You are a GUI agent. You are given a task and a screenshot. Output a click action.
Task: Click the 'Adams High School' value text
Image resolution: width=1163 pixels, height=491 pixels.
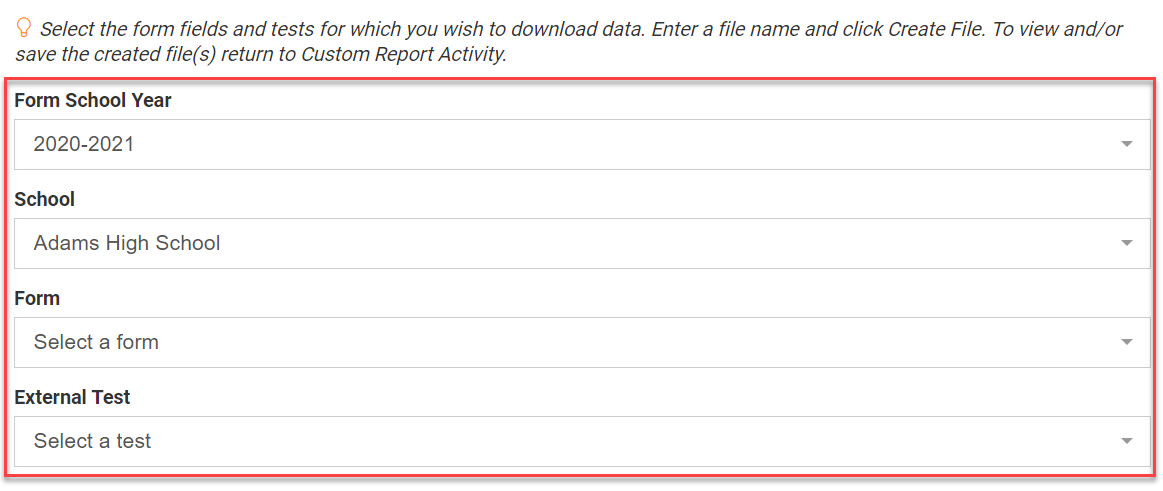coord(127,243)
